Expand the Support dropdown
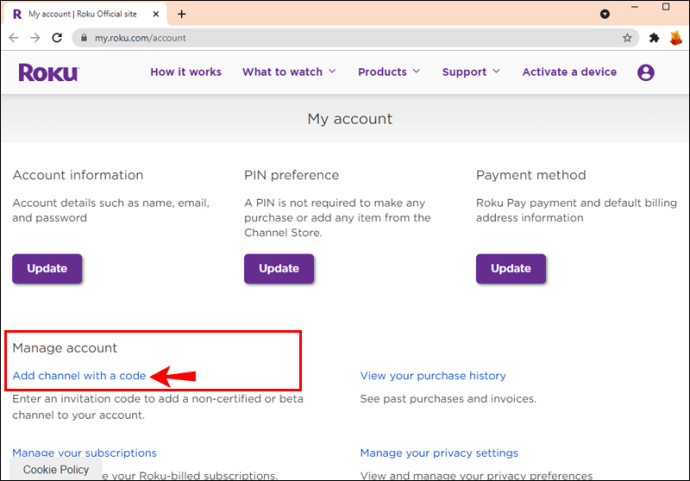The image size is (690, 481). [x=471, y=72]
